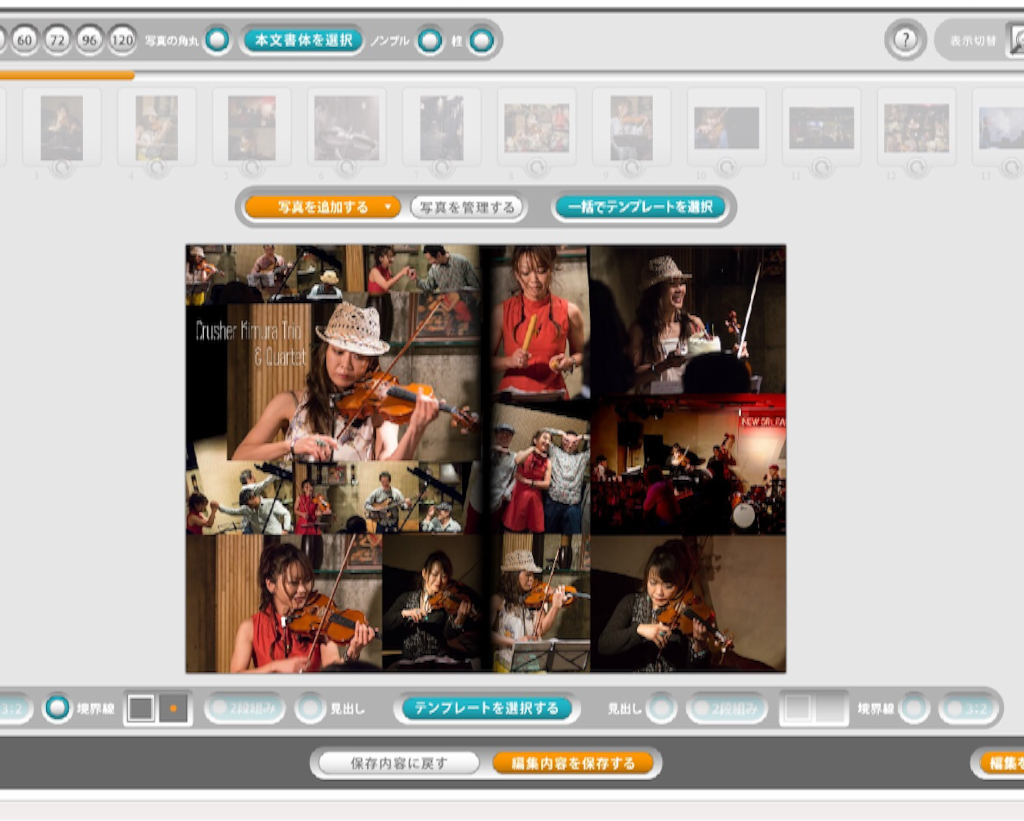
Task: Select page 11 thumbnail
Action: [822, 128]
